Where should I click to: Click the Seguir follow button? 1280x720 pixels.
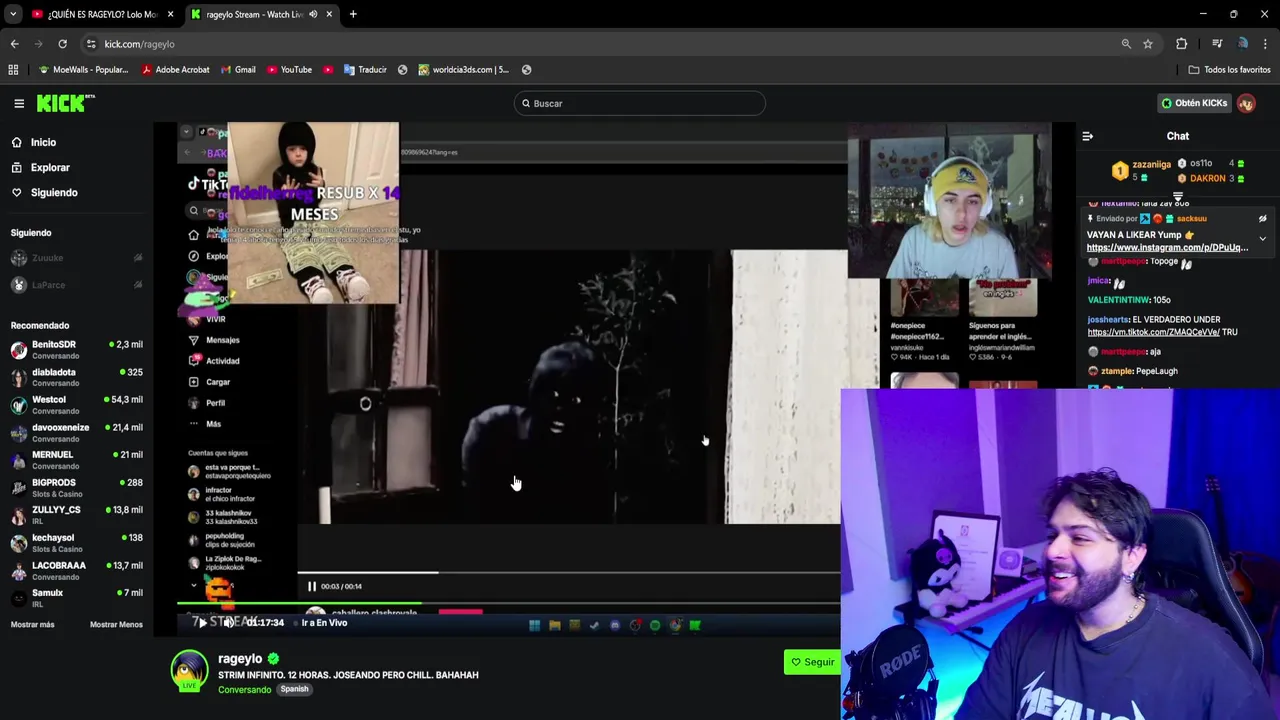point(812,662)
